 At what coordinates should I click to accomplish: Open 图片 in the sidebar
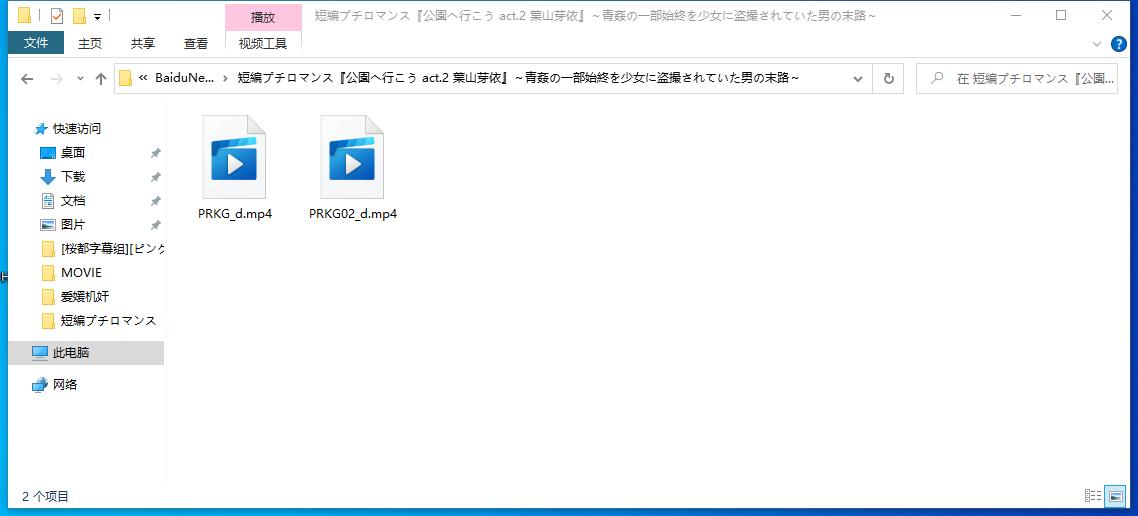coord(73,224)
